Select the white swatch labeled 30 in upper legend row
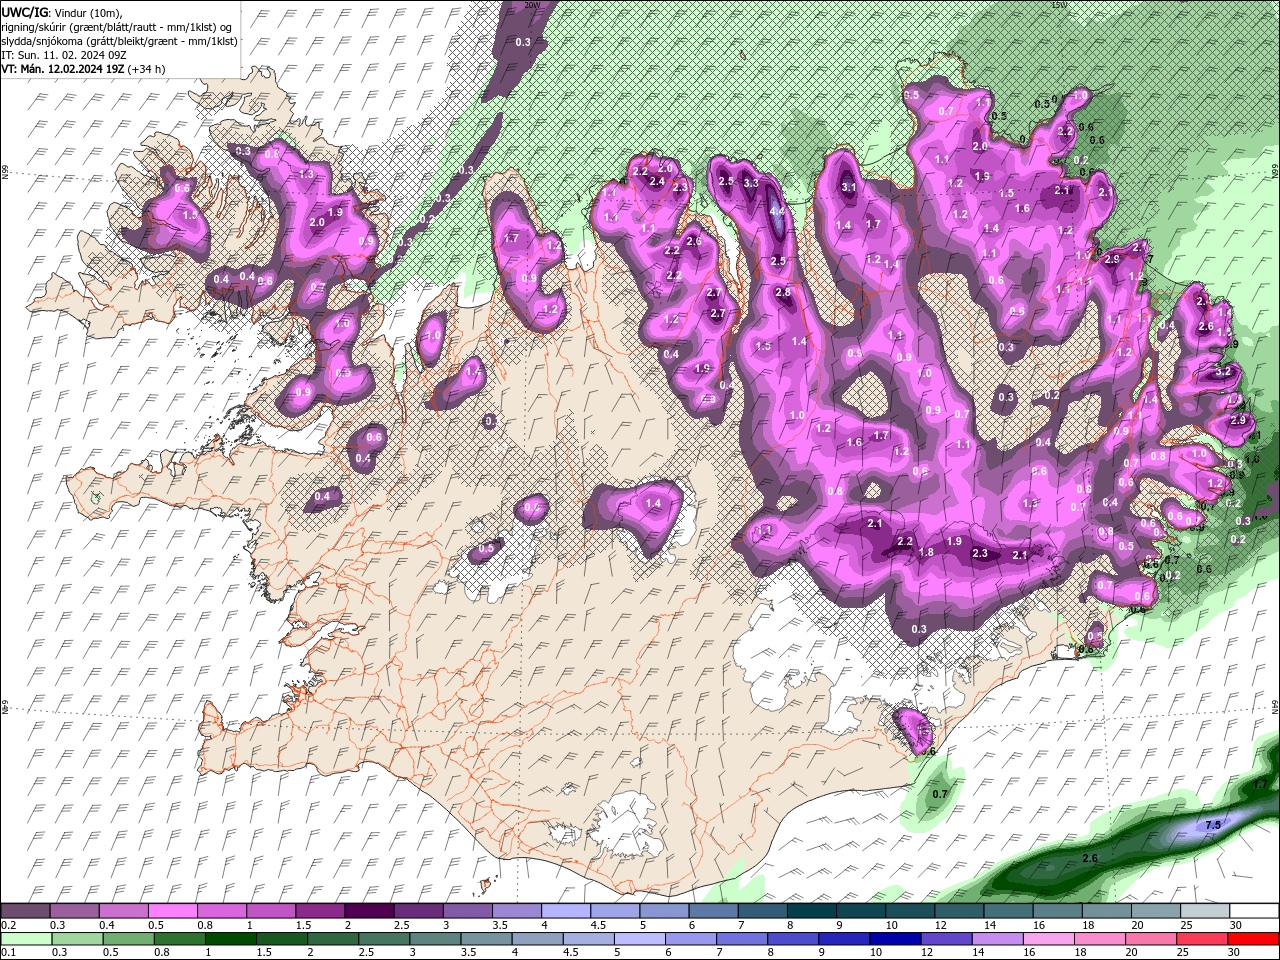This screenshot has height=960, width=1280. (x=1254, y=911)
